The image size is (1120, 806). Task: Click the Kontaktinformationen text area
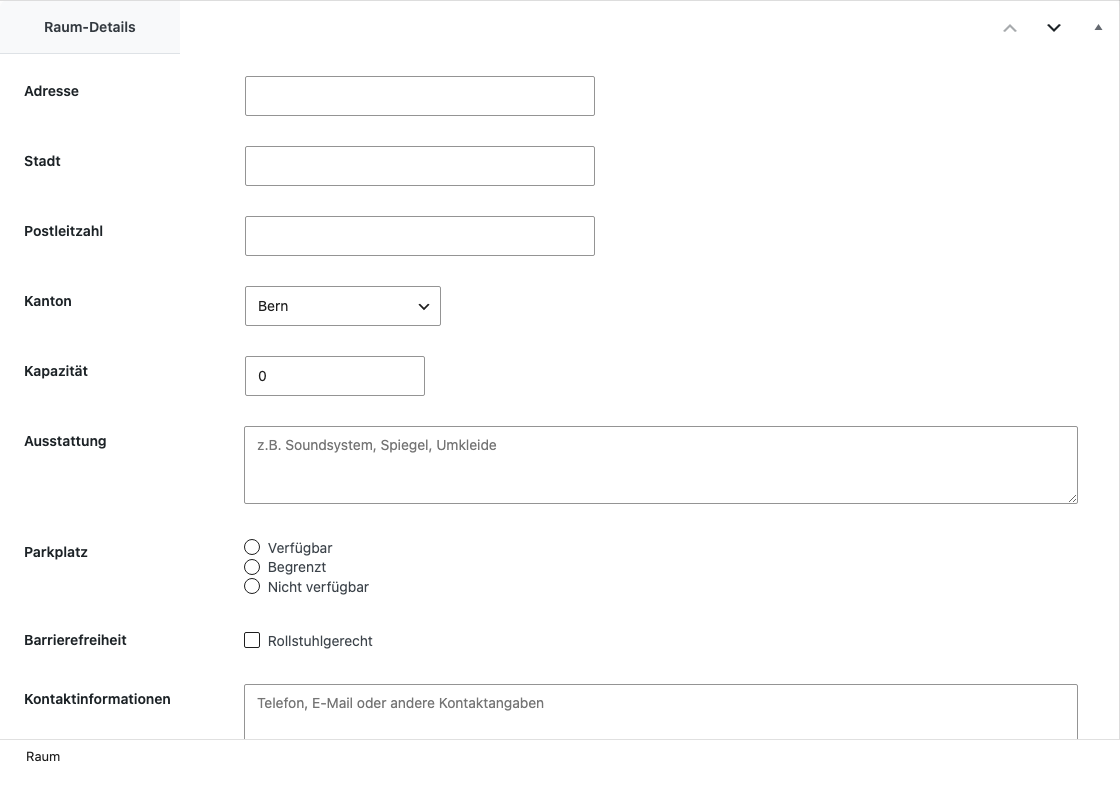[x=661, y=712]
